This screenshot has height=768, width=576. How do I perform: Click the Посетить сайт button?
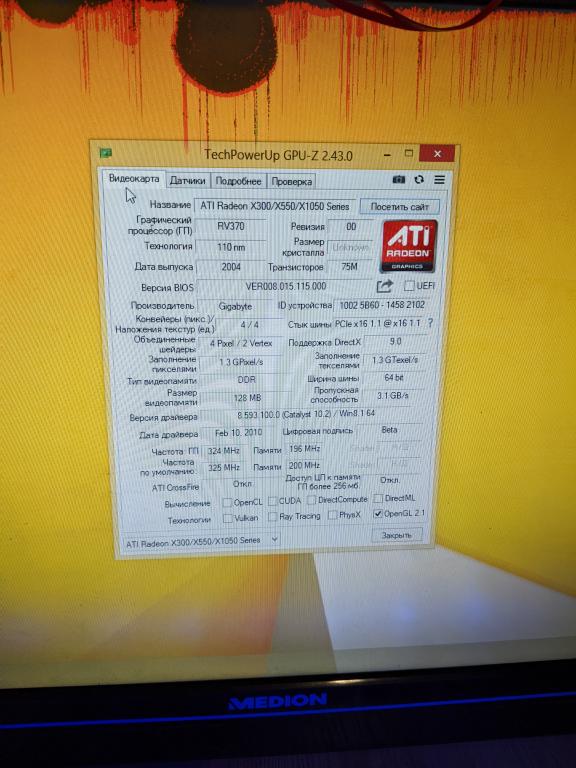399,206
